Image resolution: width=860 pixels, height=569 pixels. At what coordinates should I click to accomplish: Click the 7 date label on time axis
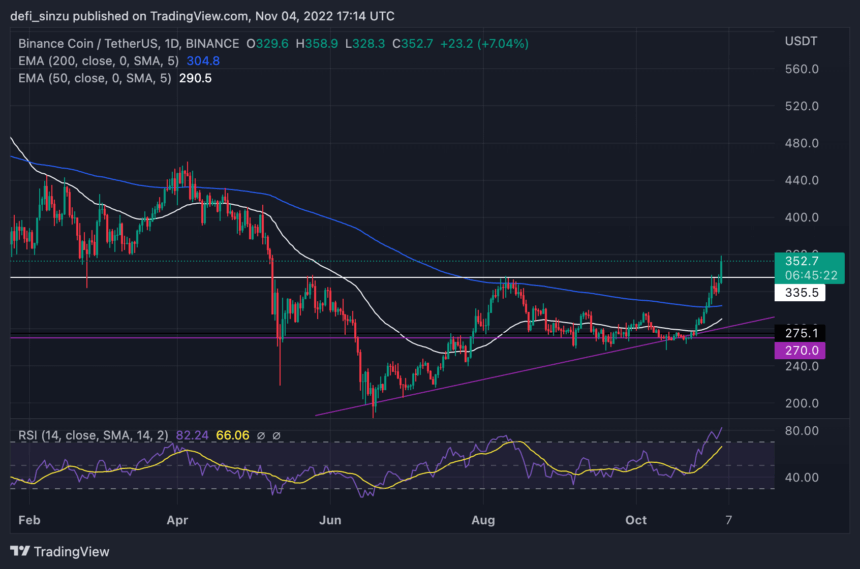click(728, 520)
